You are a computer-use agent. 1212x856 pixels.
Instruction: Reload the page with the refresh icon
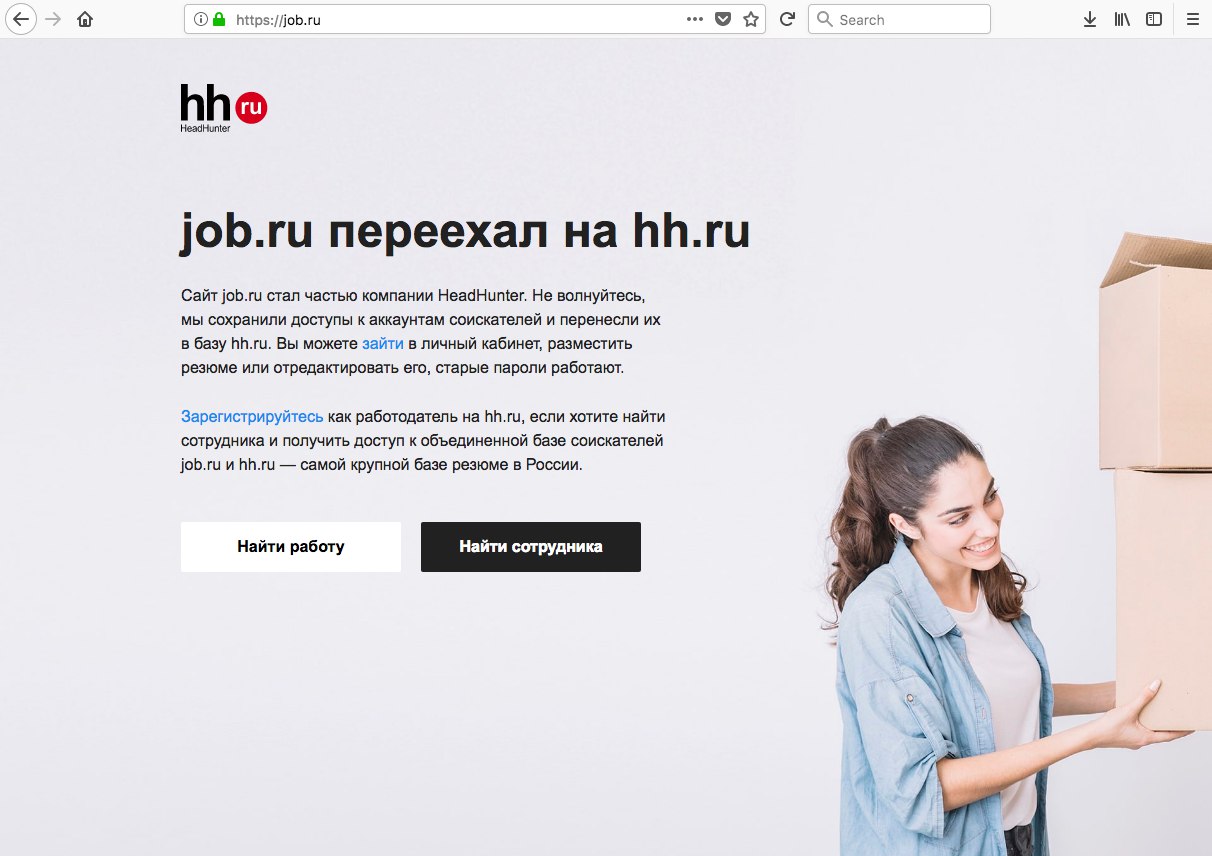(x=787, y=19)
